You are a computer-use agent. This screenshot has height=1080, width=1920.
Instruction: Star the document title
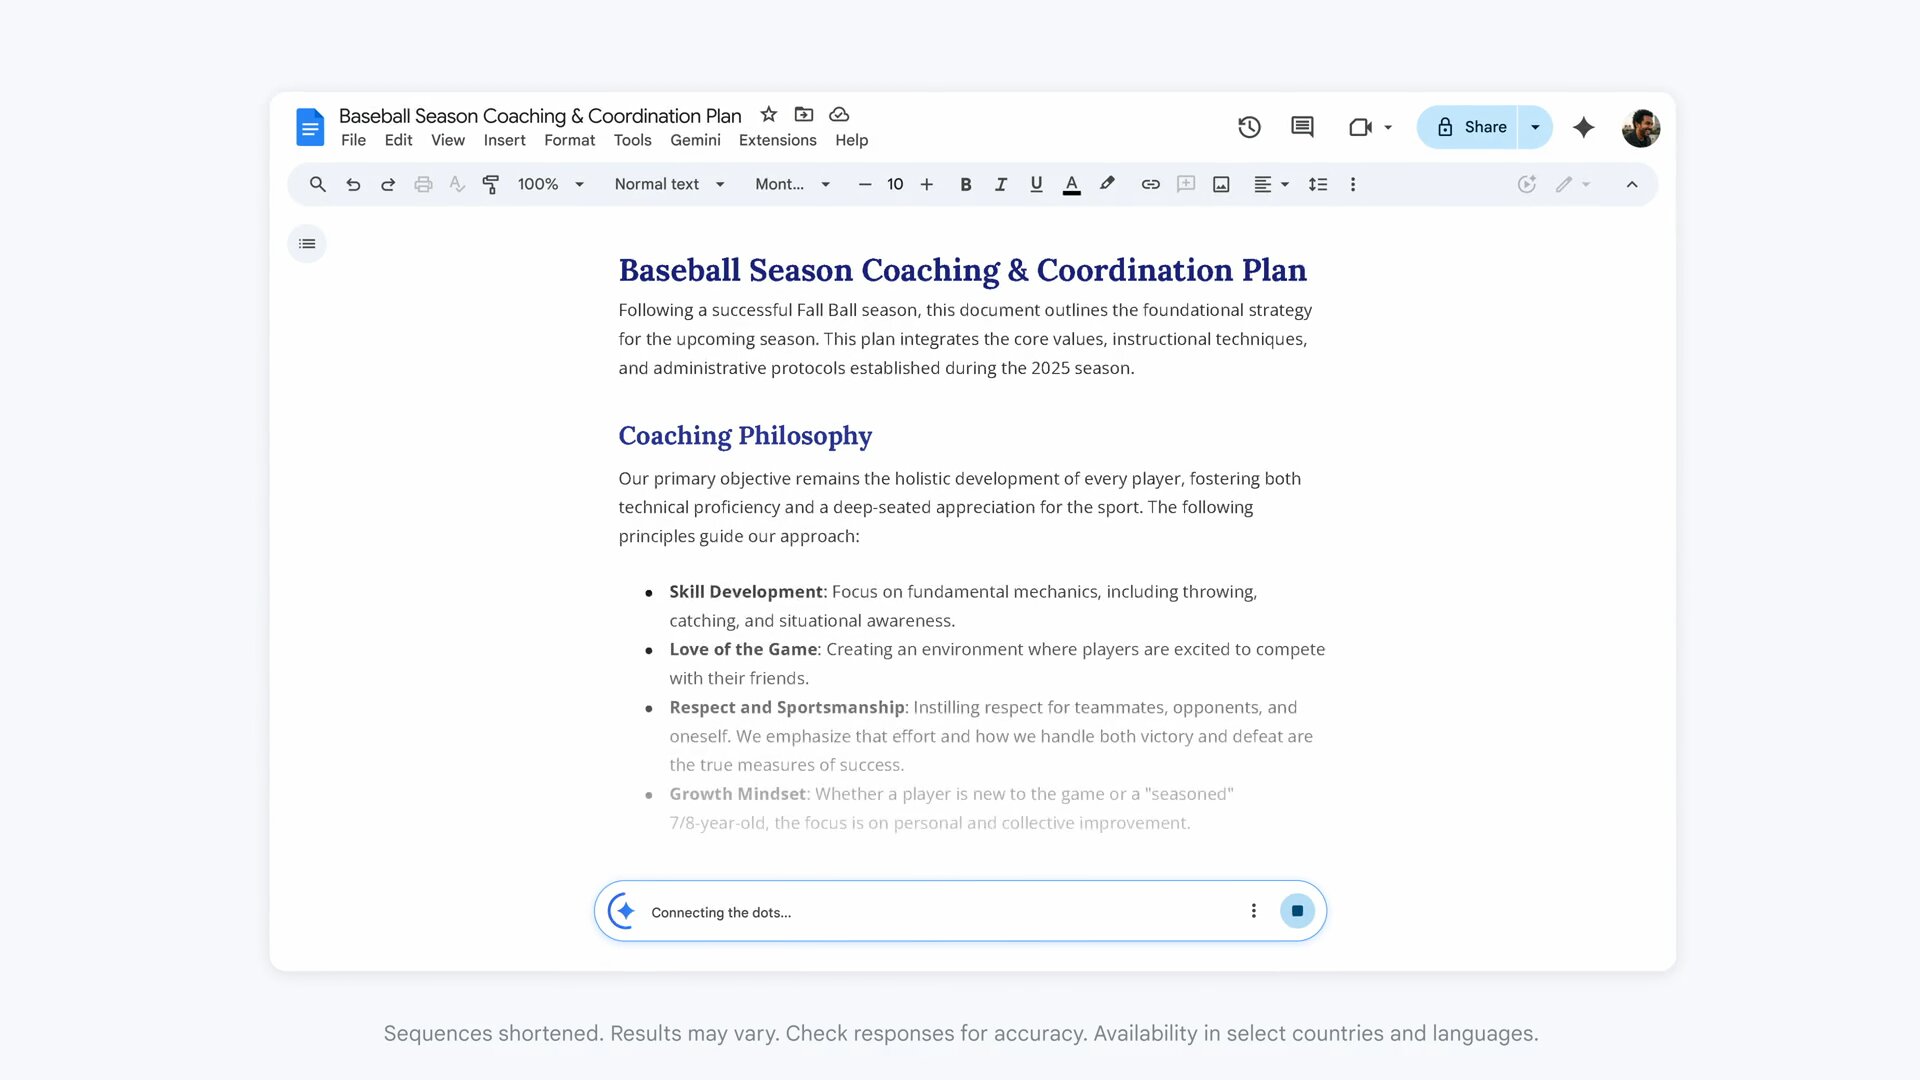coord(768,114)
